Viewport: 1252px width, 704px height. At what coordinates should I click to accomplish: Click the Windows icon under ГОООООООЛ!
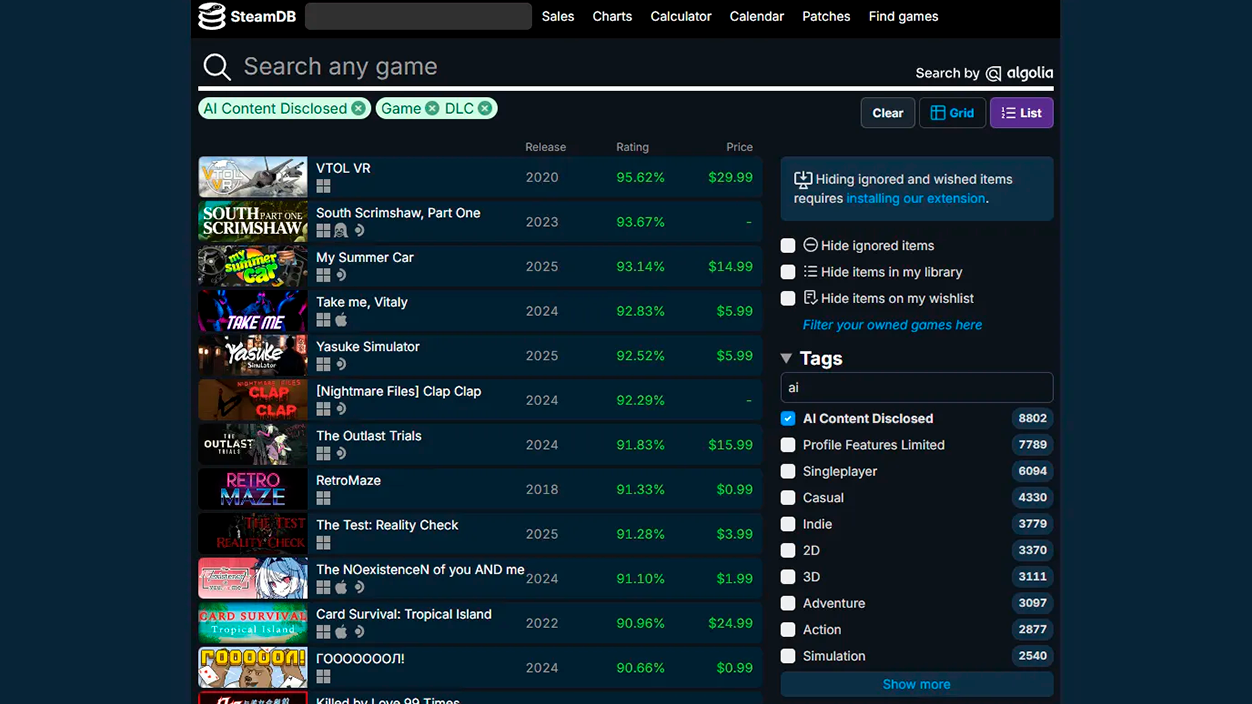pos(323,677)
